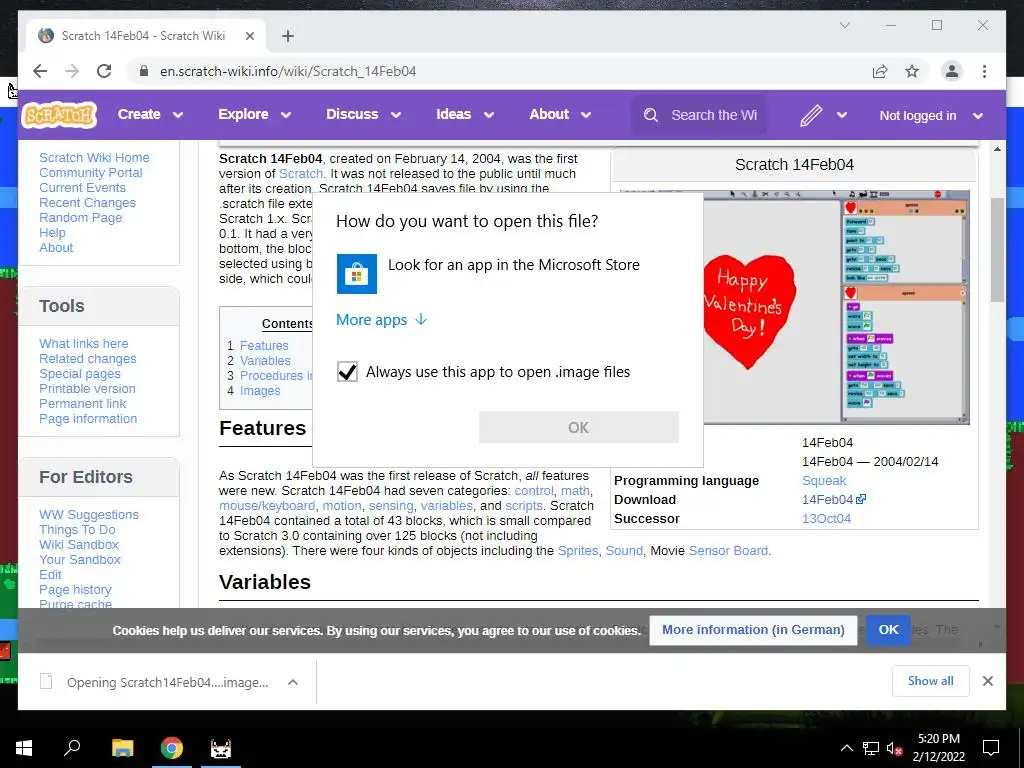Open Random Page link
Screen dimensions: 1024x768
[80, 217]
